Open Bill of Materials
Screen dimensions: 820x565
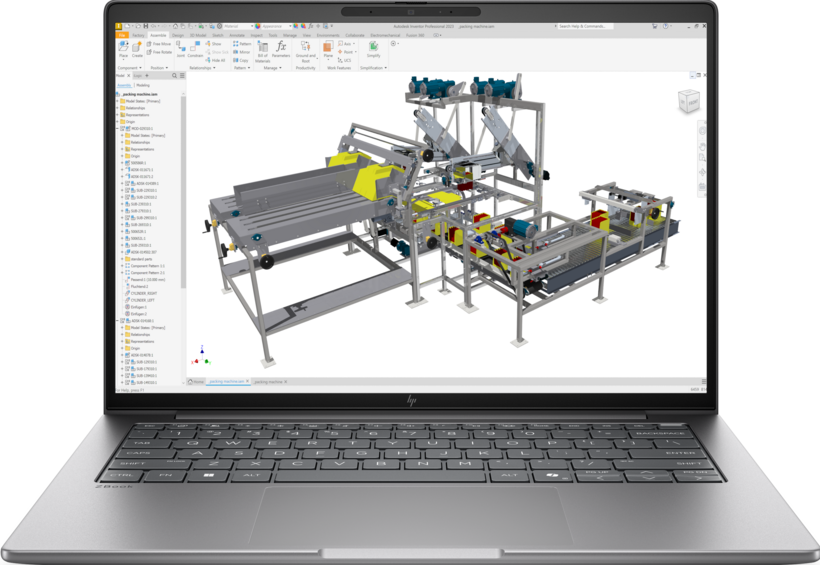click(x=263, y=51)
